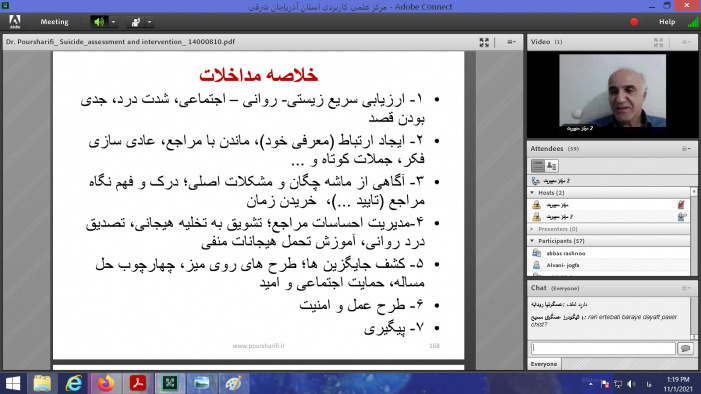Open the speaker options dropdown arrow
Viewport: 701px width, 394px height.
113,21
